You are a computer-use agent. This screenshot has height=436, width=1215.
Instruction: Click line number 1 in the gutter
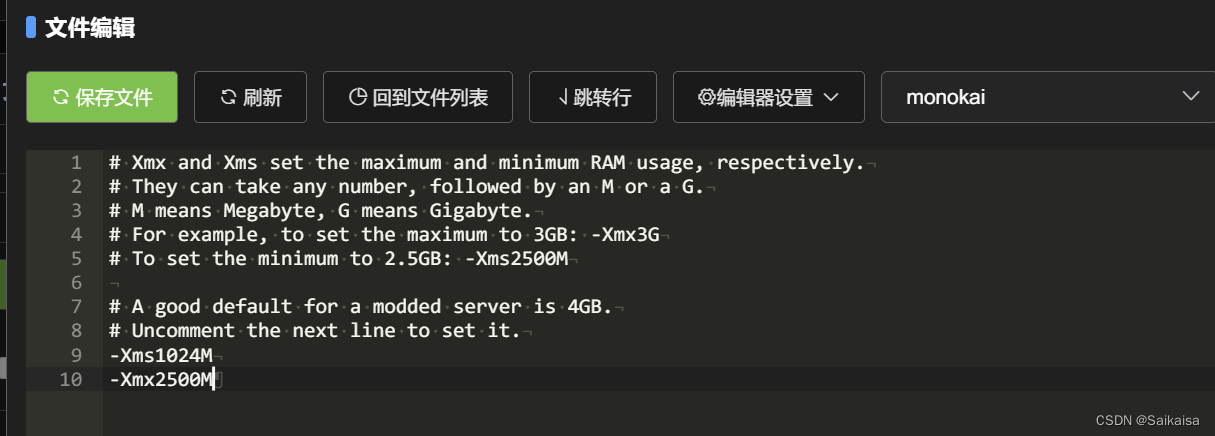[77, 162]
